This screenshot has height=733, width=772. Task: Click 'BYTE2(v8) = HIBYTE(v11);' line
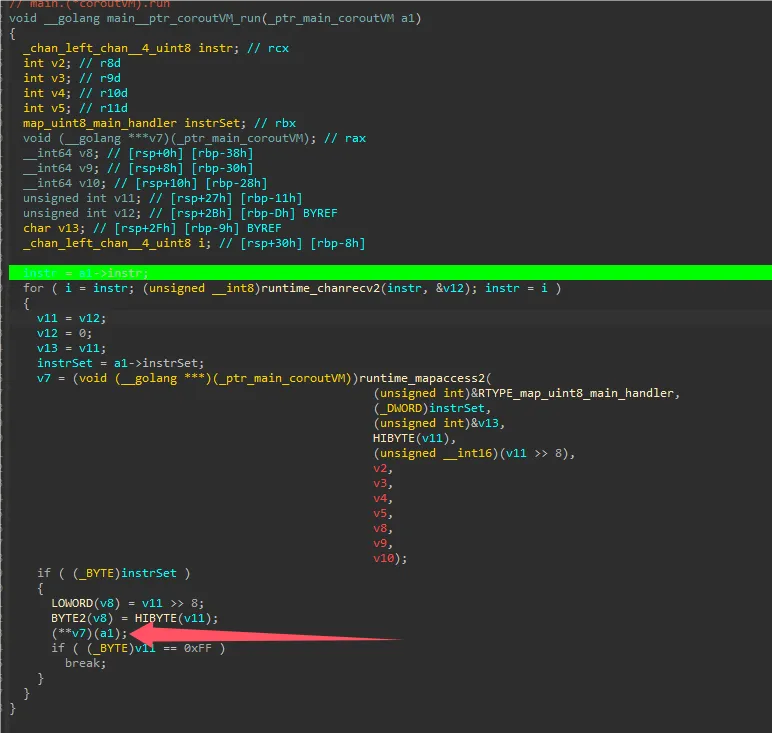134,618
